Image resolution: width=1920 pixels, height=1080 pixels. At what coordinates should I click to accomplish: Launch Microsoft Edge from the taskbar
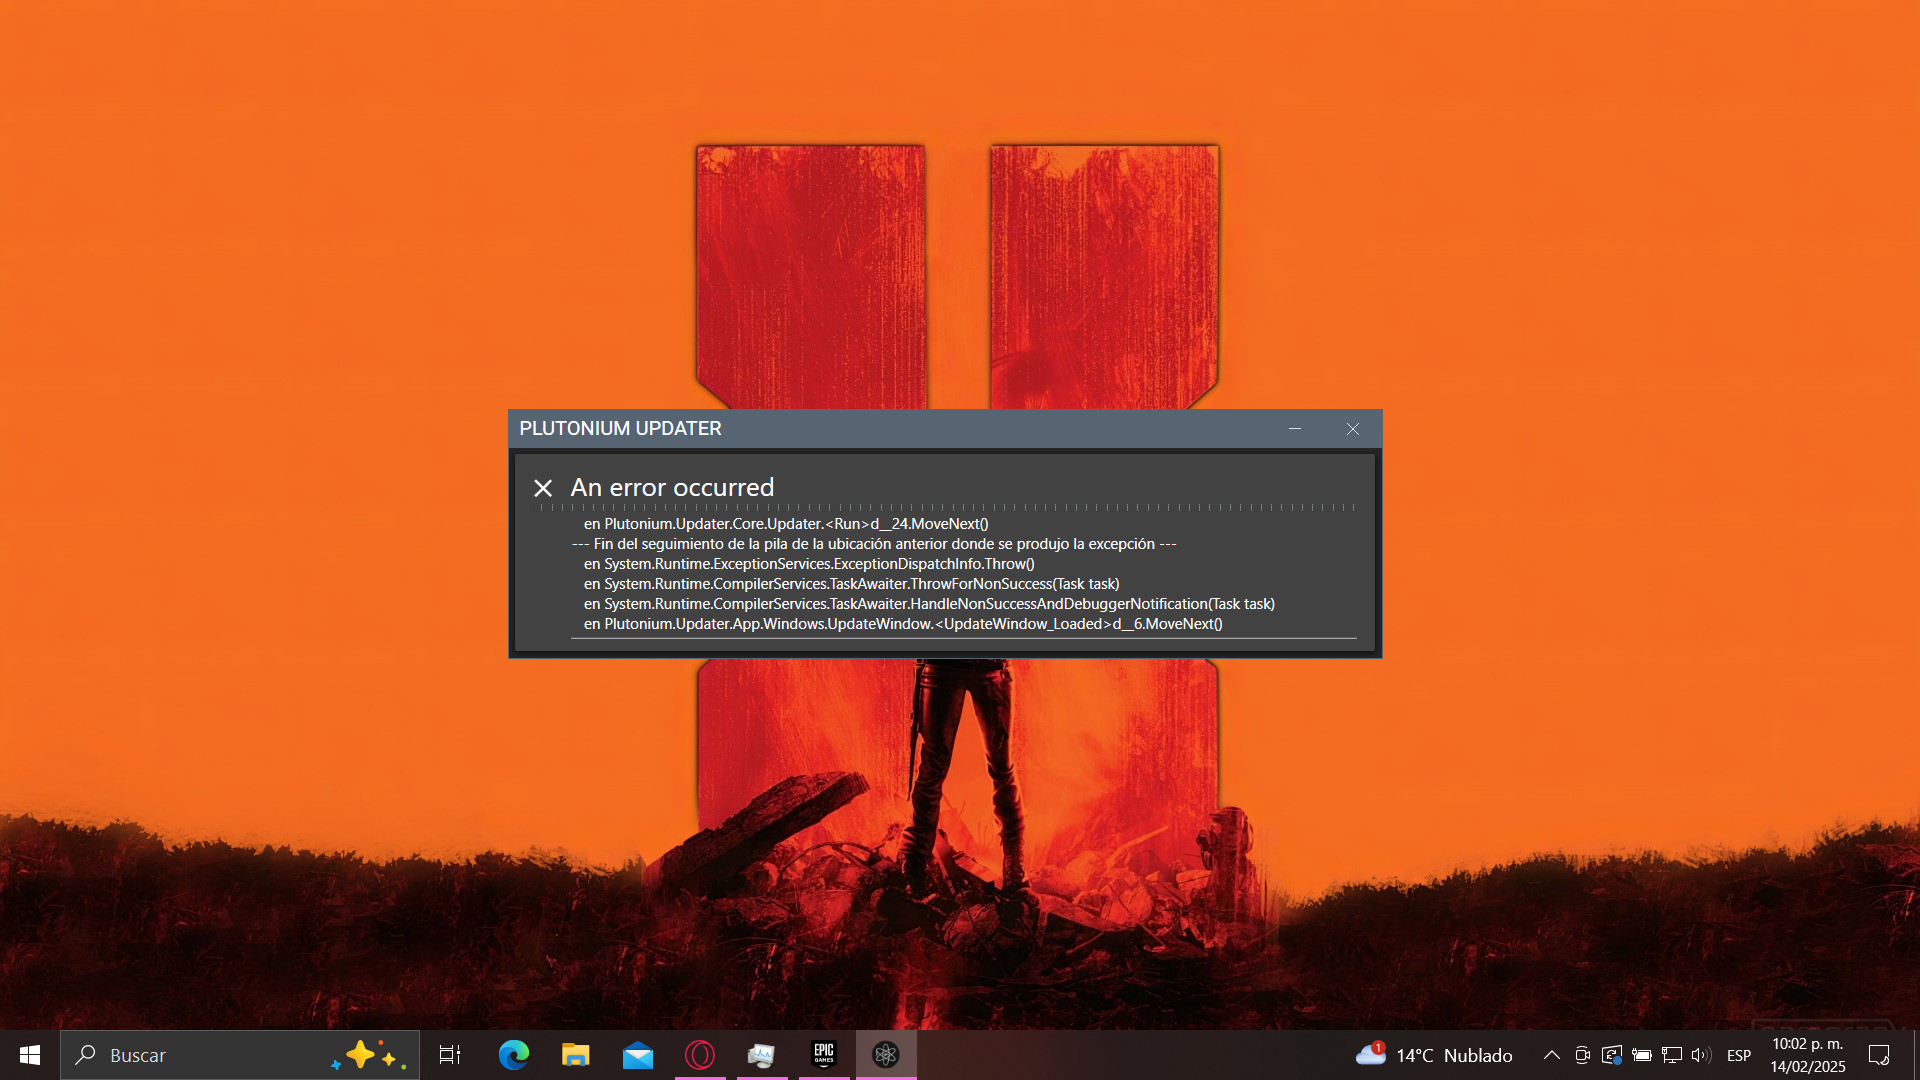coord(513,1055)
